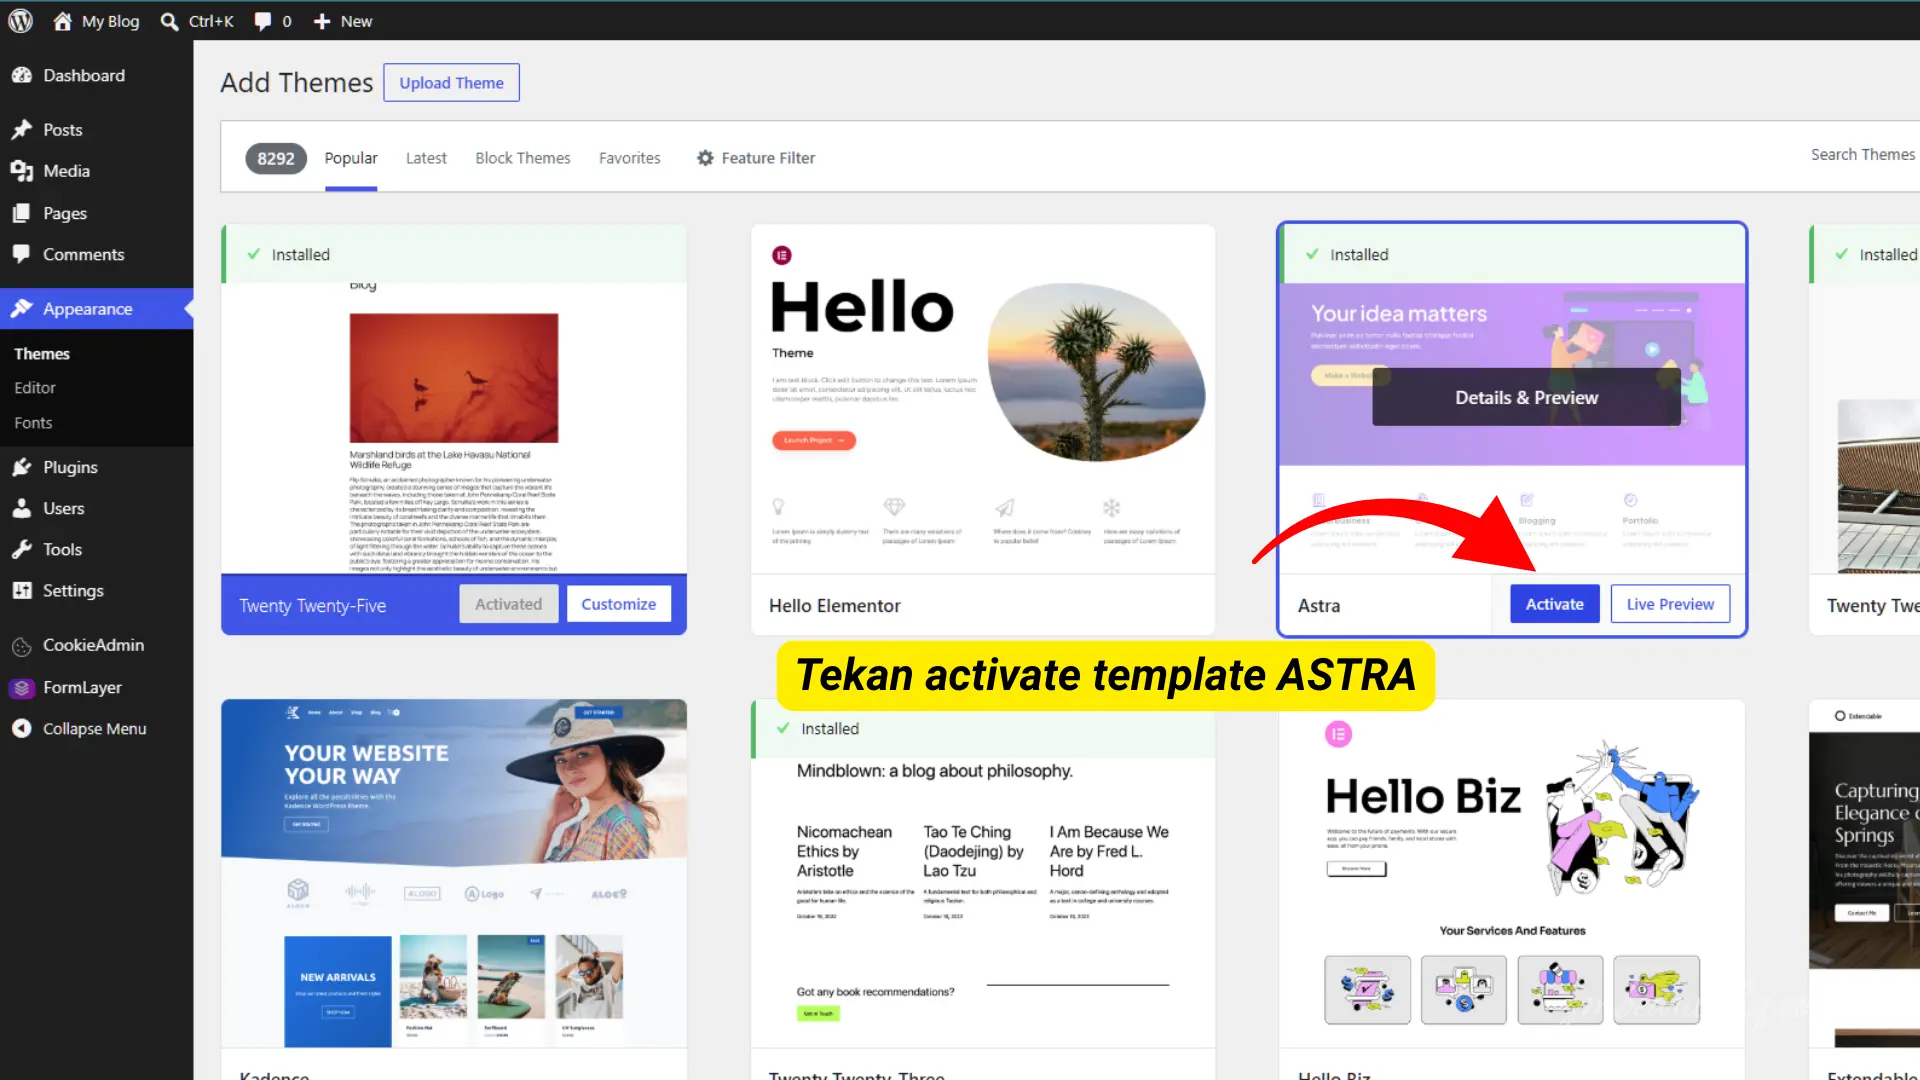Open the Editor submenu item
The width and height of the screenshot is (1920, 1080).
tap(35, 388)
